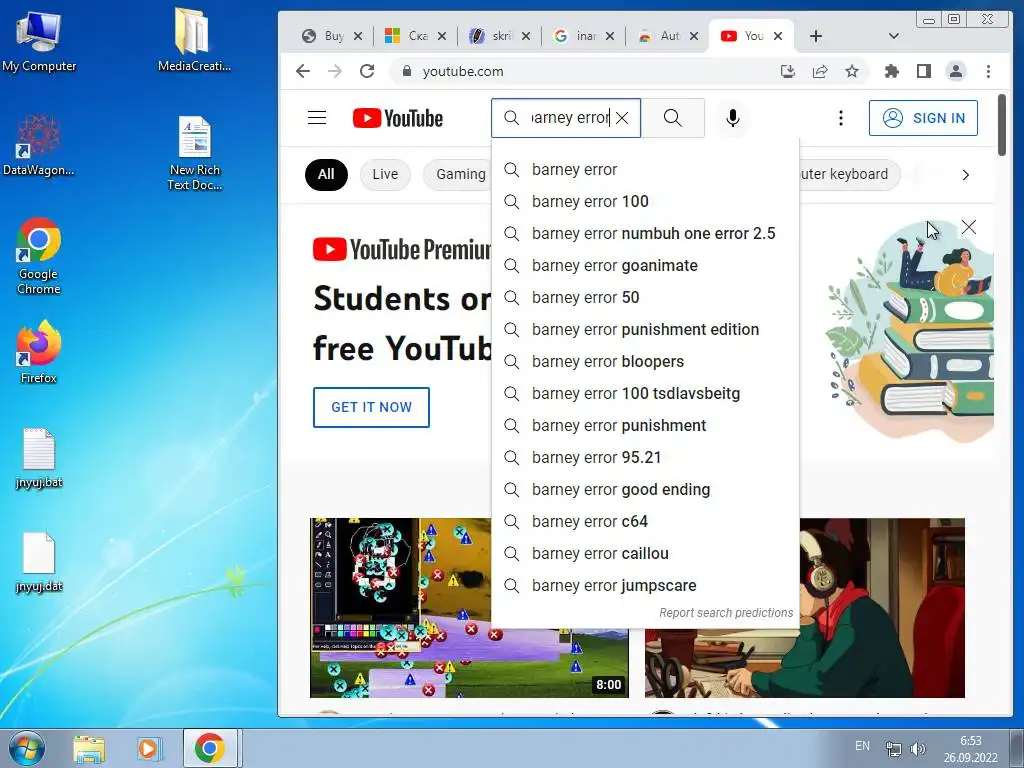
Task: Expand the tab search chevron
Action: pyautogui.click(x=894, y=36)
